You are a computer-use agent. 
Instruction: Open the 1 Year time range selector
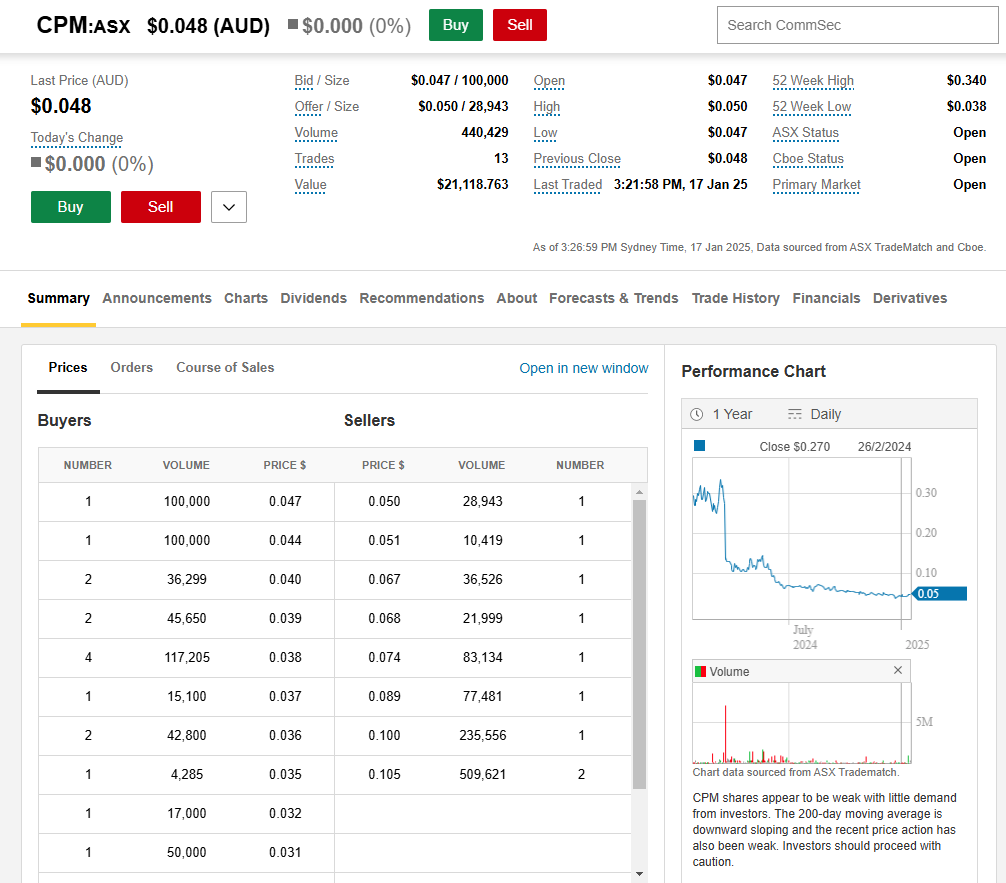point(733,415)
